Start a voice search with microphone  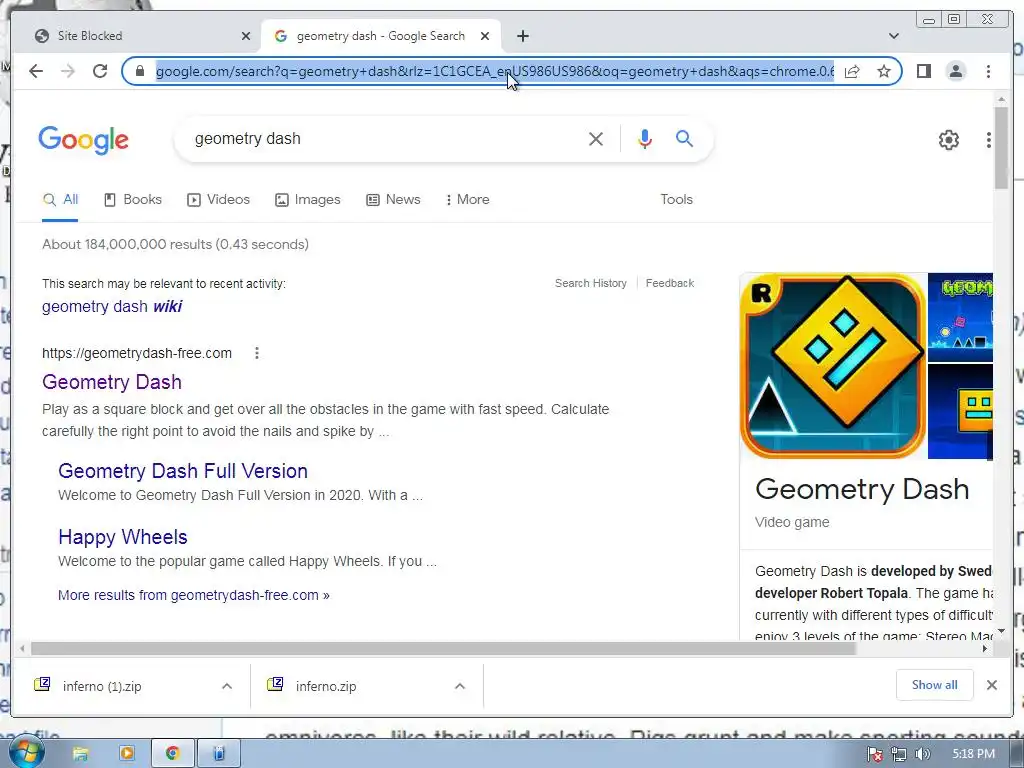tap(645, 138)
